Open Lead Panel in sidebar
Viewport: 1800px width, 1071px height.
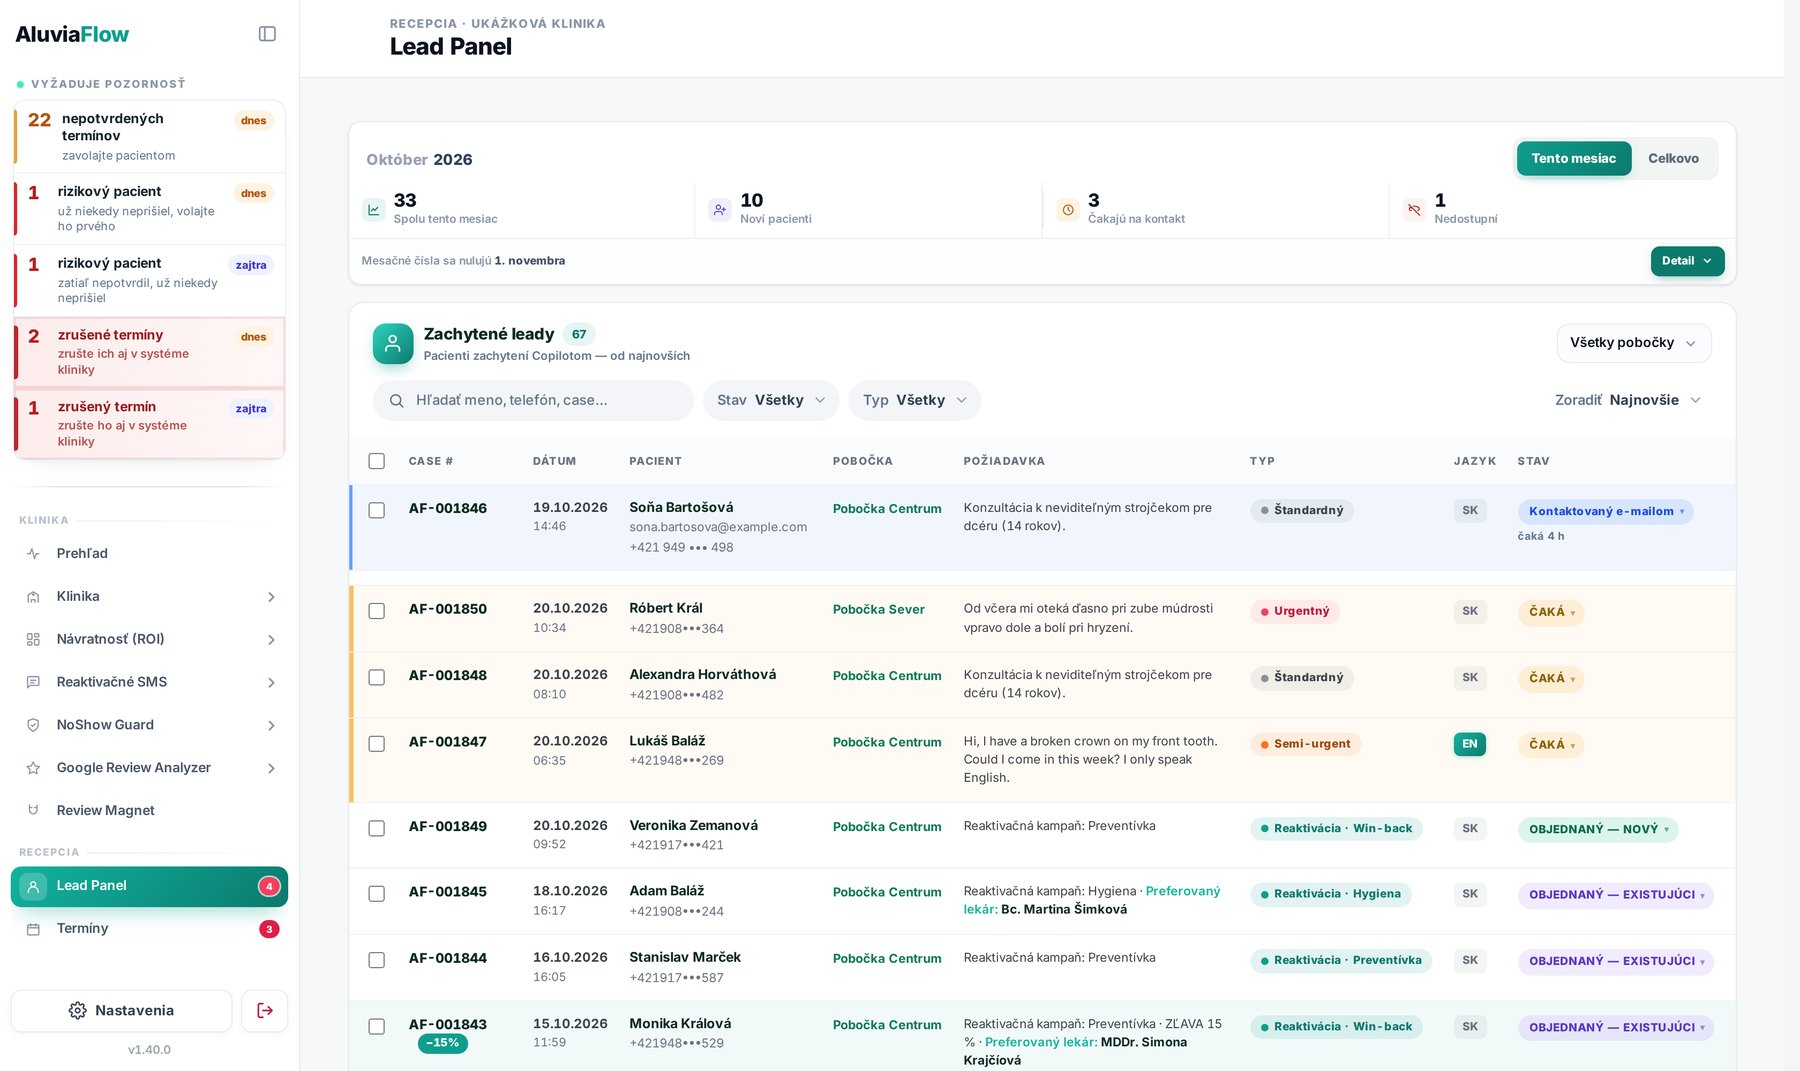[x=149, y=887]
